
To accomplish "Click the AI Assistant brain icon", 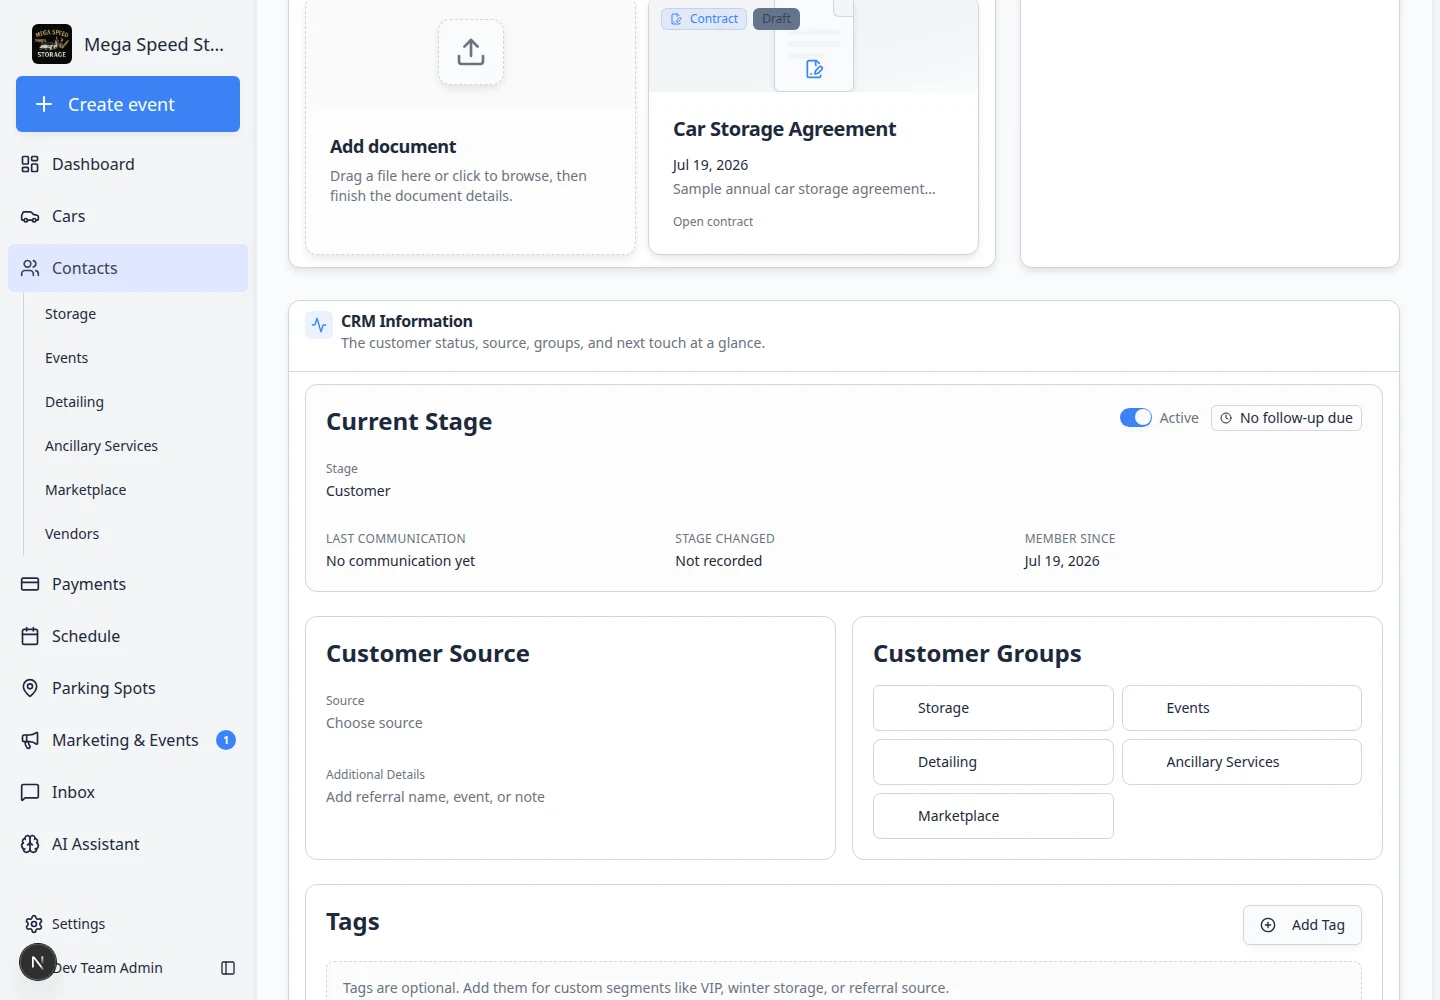I will tap(30, 844).
